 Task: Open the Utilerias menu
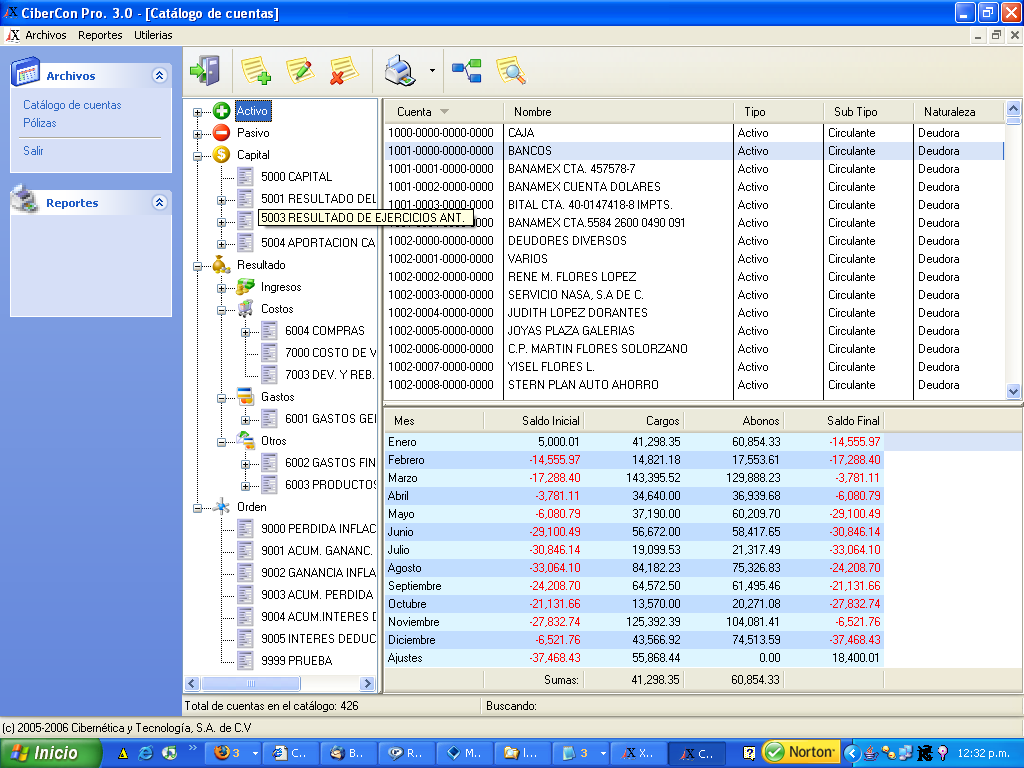(x=153, y=35)
